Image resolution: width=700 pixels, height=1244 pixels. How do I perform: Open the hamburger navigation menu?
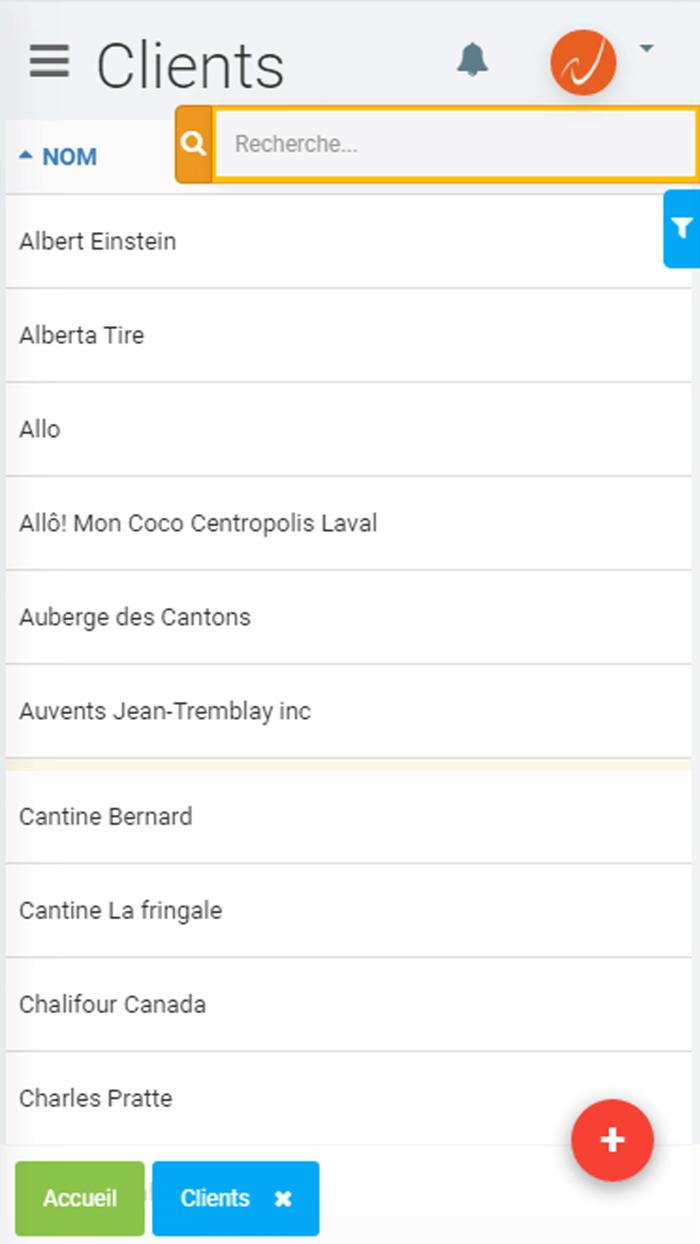pos(48,62)
